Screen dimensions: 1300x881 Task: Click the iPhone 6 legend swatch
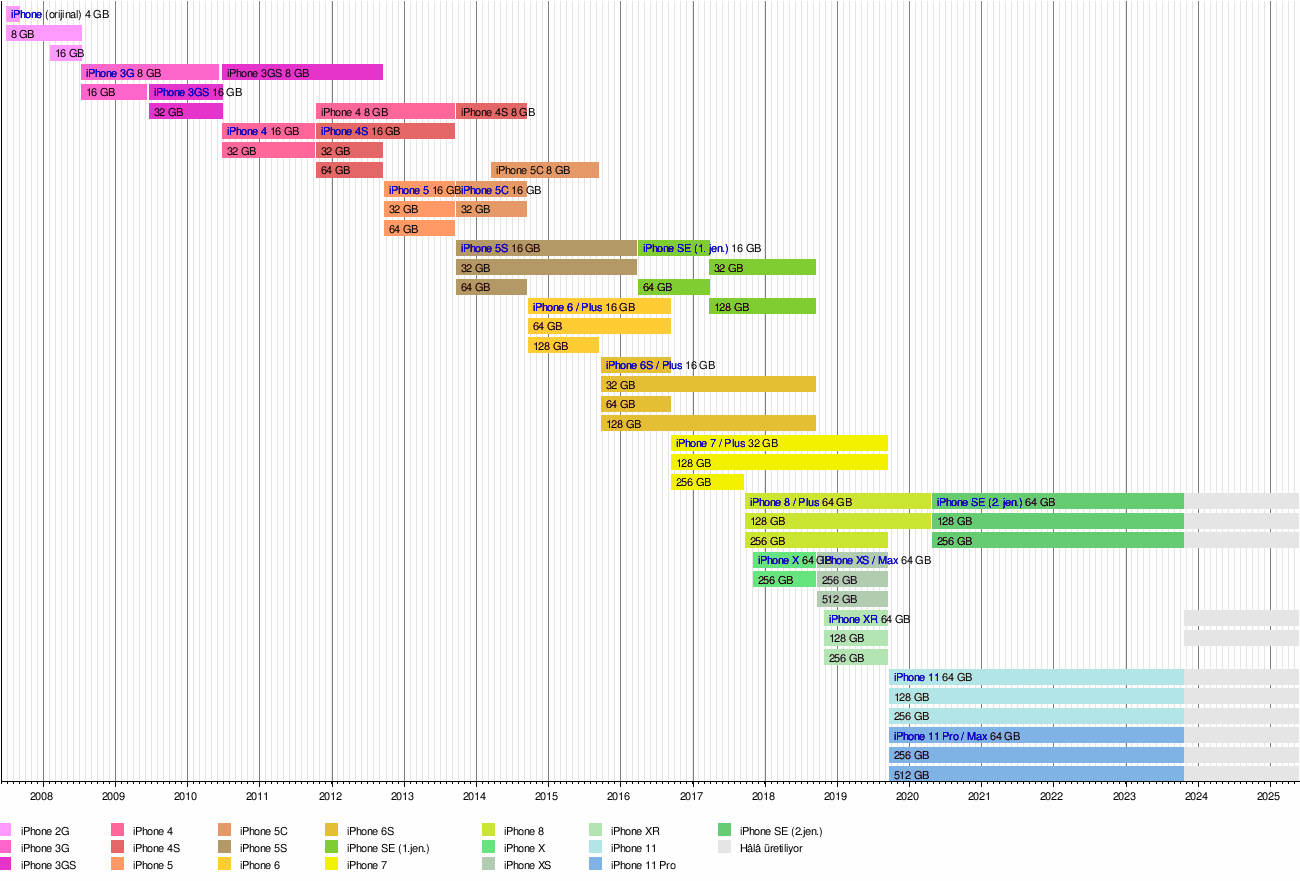(x=224, y=866)
